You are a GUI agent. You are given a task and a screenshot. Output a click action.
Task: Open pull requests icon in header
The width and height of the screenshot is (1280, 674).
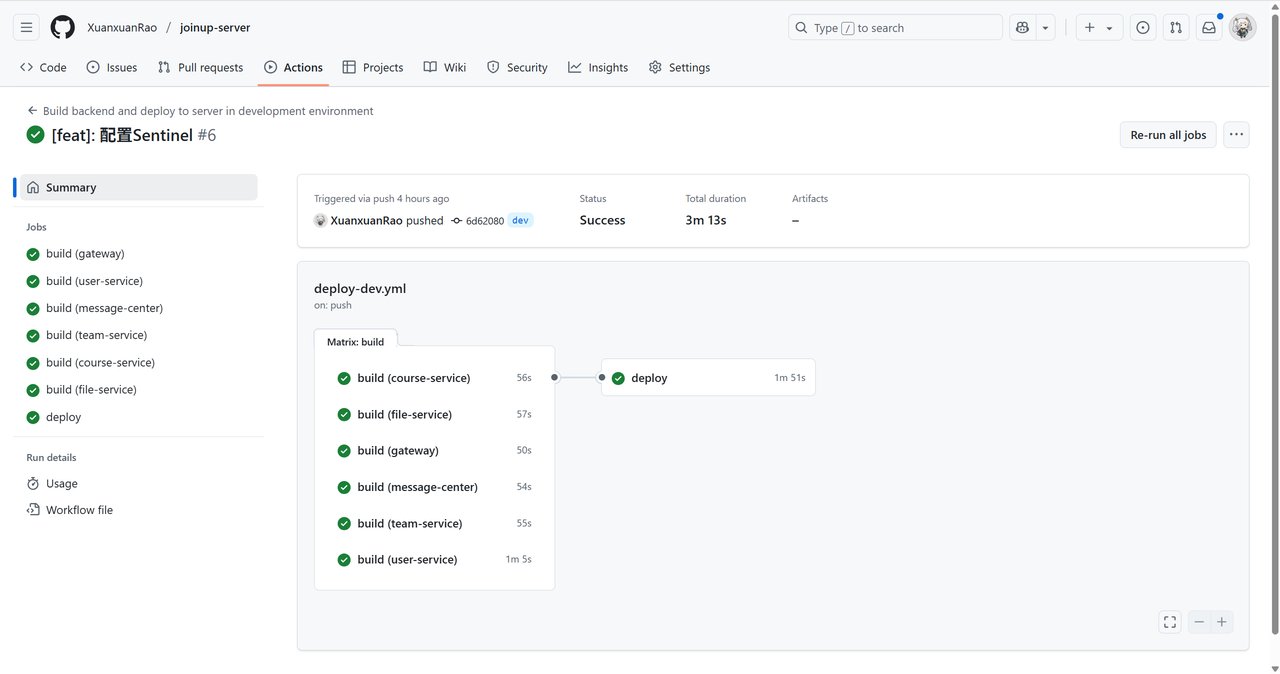1176,28
